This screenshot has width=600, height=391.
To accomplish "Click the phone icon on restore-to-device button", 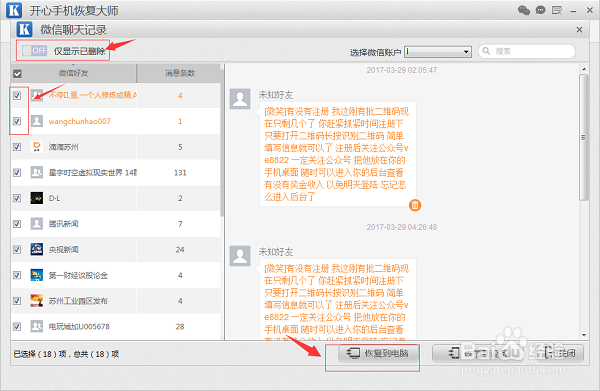I will tap(454, 353).
